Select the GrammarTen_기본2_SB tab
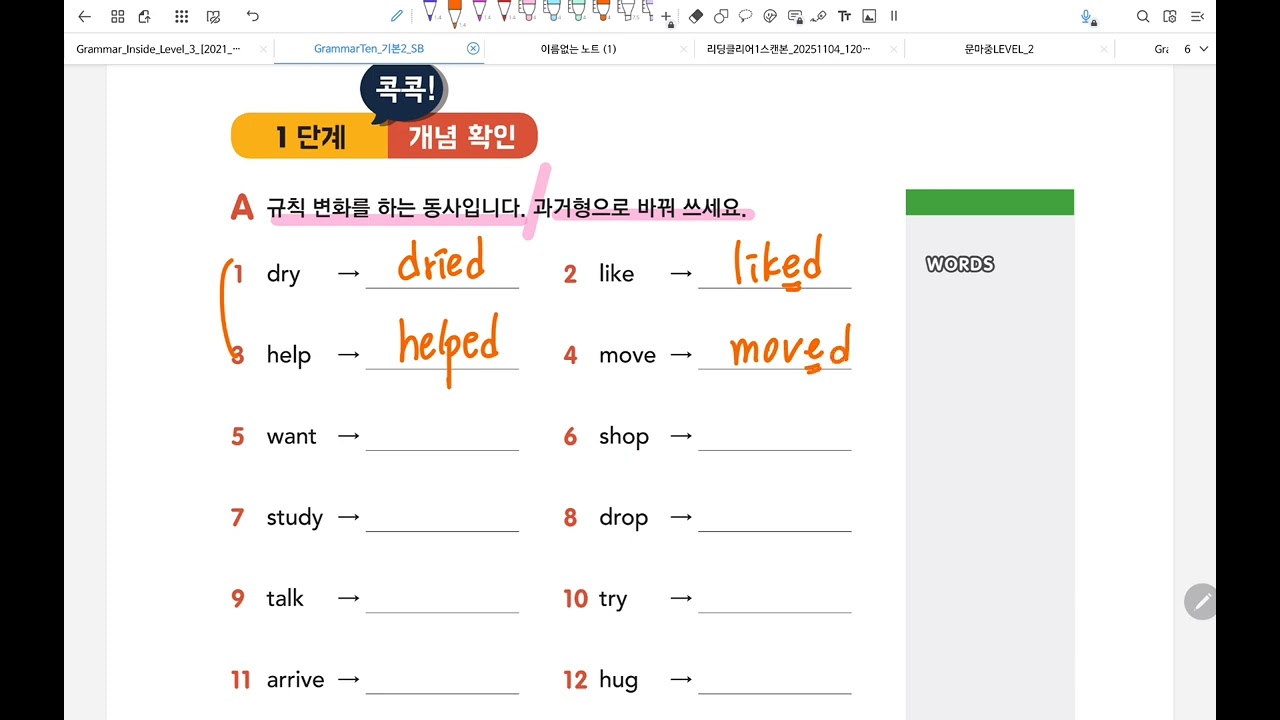1280x720 pixels. (368, 49)
